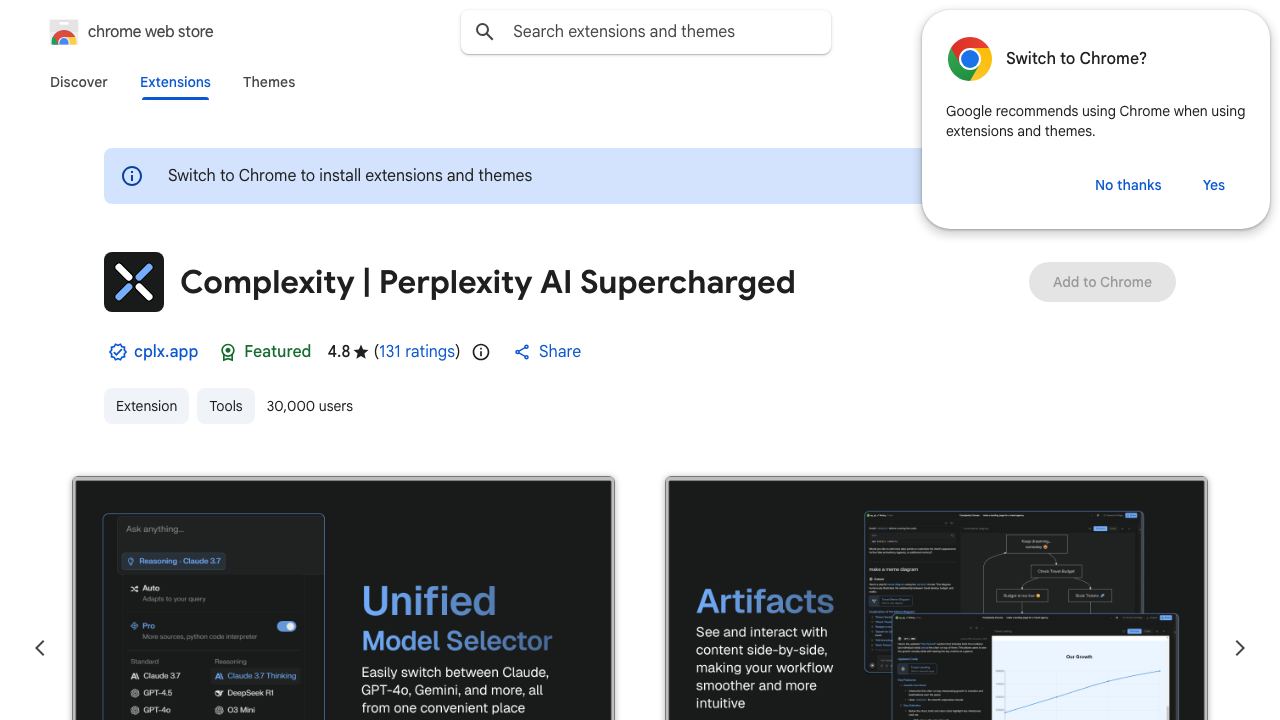Click the 4.8 rating value
Image resolution: width=1280 pixels, height=720 pixels.
[x=339, y=352]
